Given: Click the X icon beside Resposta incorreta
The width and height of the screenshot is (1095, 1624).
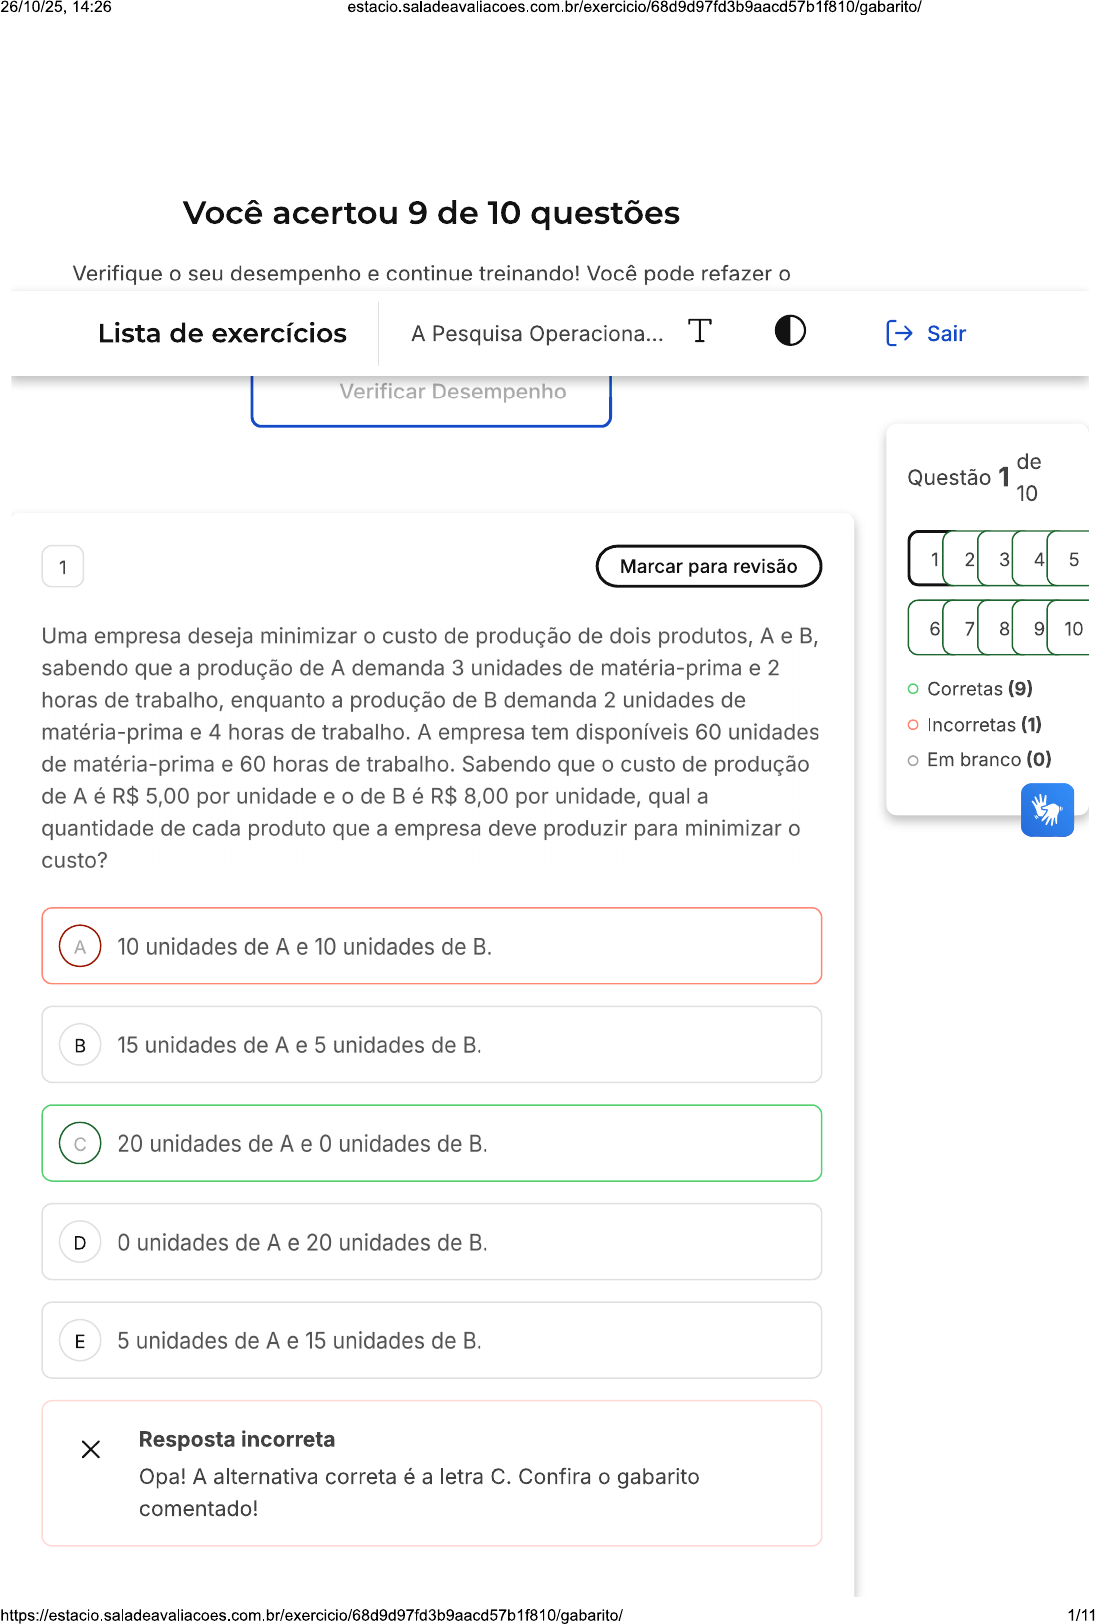Looking at the screenshot, I should [91, 1449].
